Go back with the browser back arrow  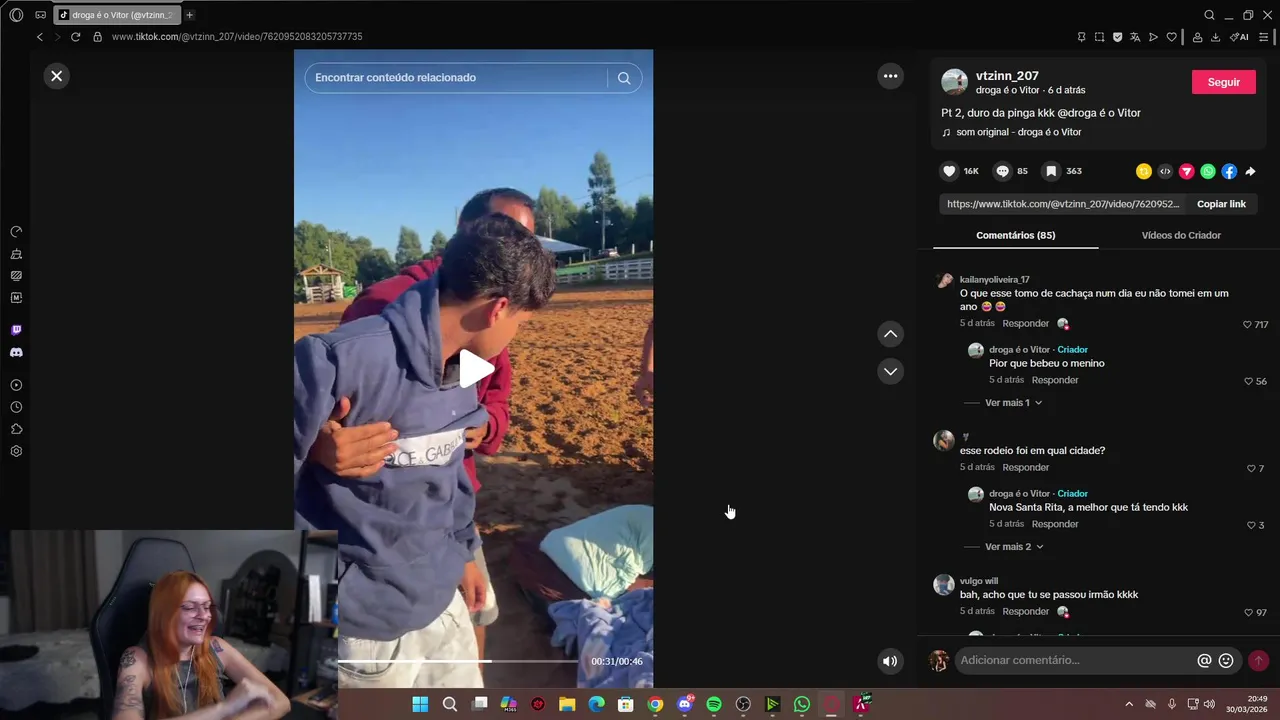click(40, 37)
